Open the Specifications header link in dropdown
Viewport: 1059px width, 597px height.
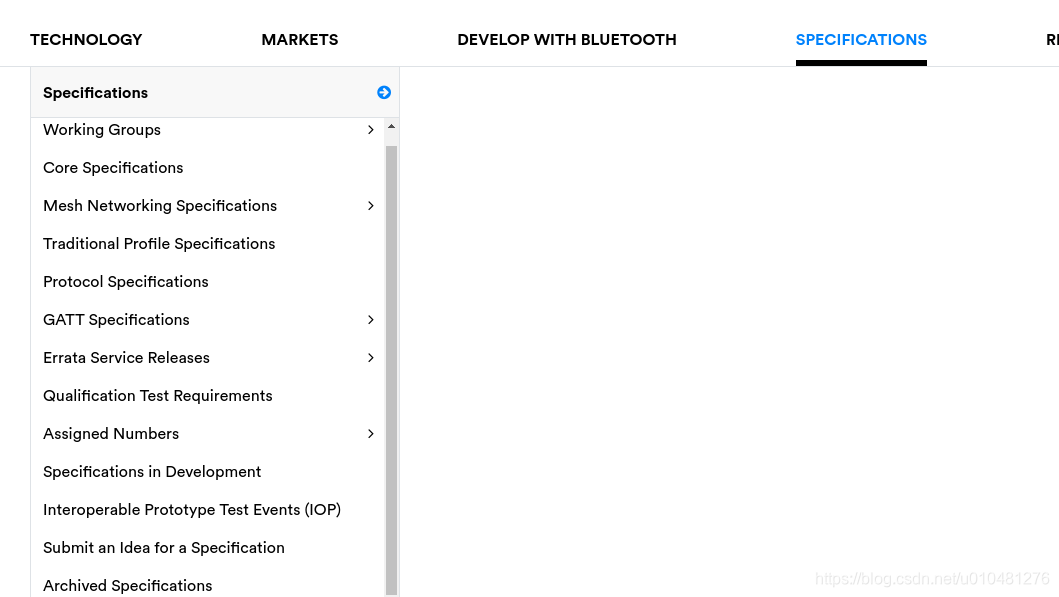95,93
